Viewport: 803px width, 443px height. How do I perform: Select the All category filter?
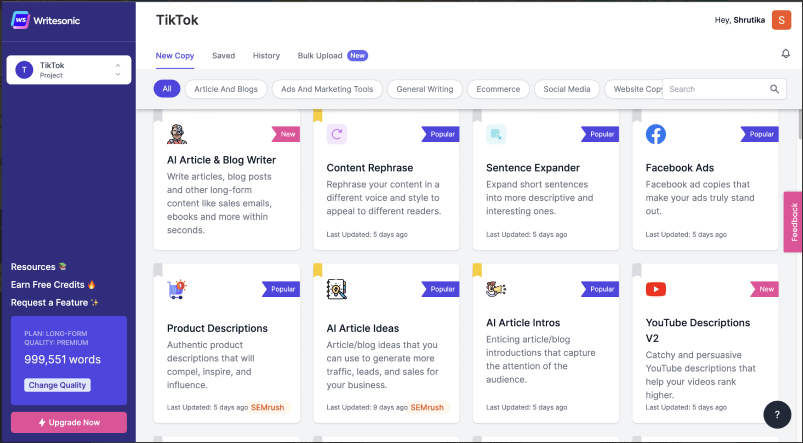167,89
